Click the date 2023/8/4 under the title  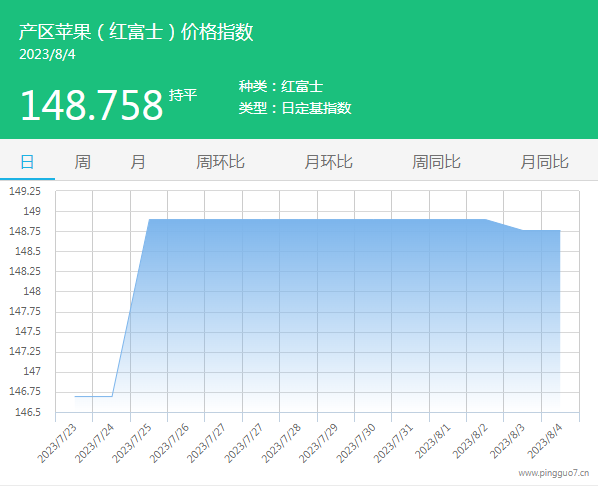click(x=47, y=55)
